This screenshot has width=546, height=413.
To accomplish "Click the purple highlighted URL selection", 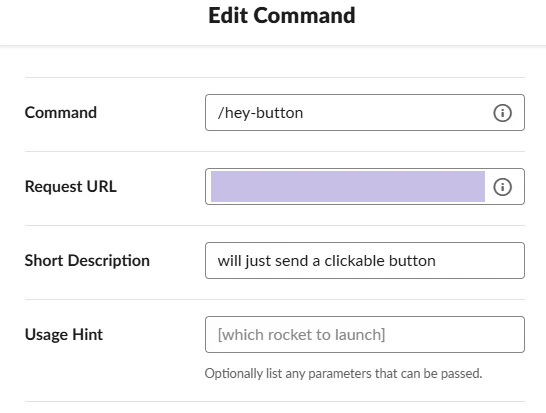I will tap(348, 186).
